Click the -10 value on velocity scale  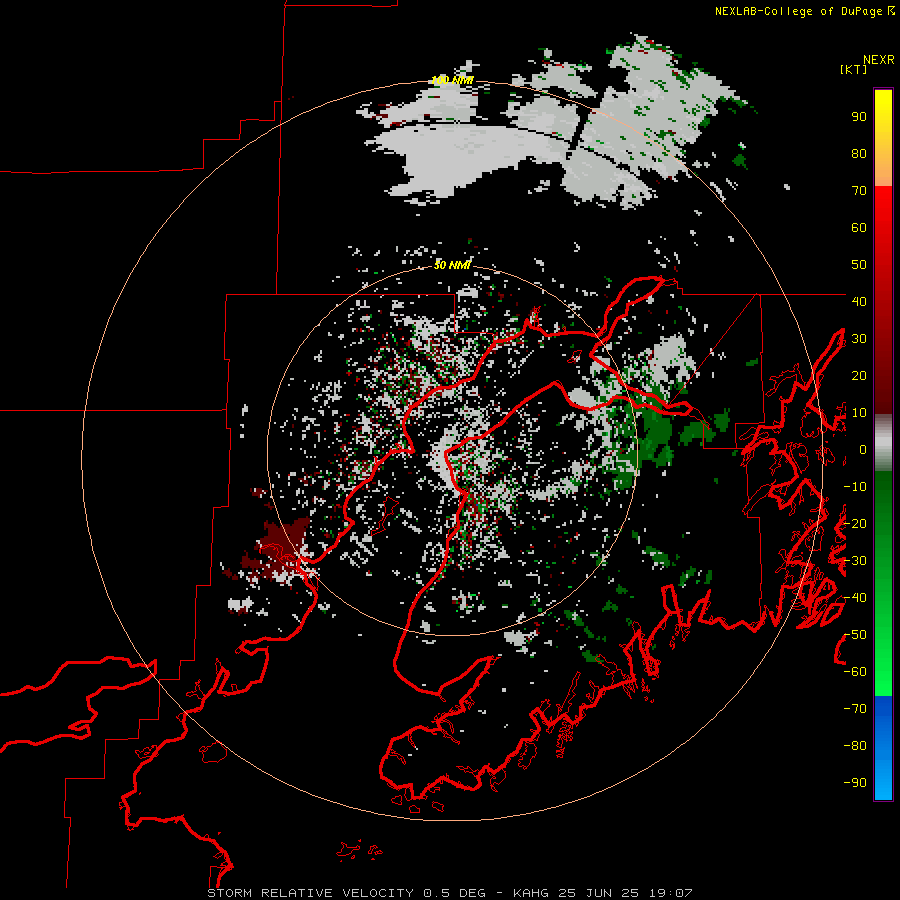[855, 487]
